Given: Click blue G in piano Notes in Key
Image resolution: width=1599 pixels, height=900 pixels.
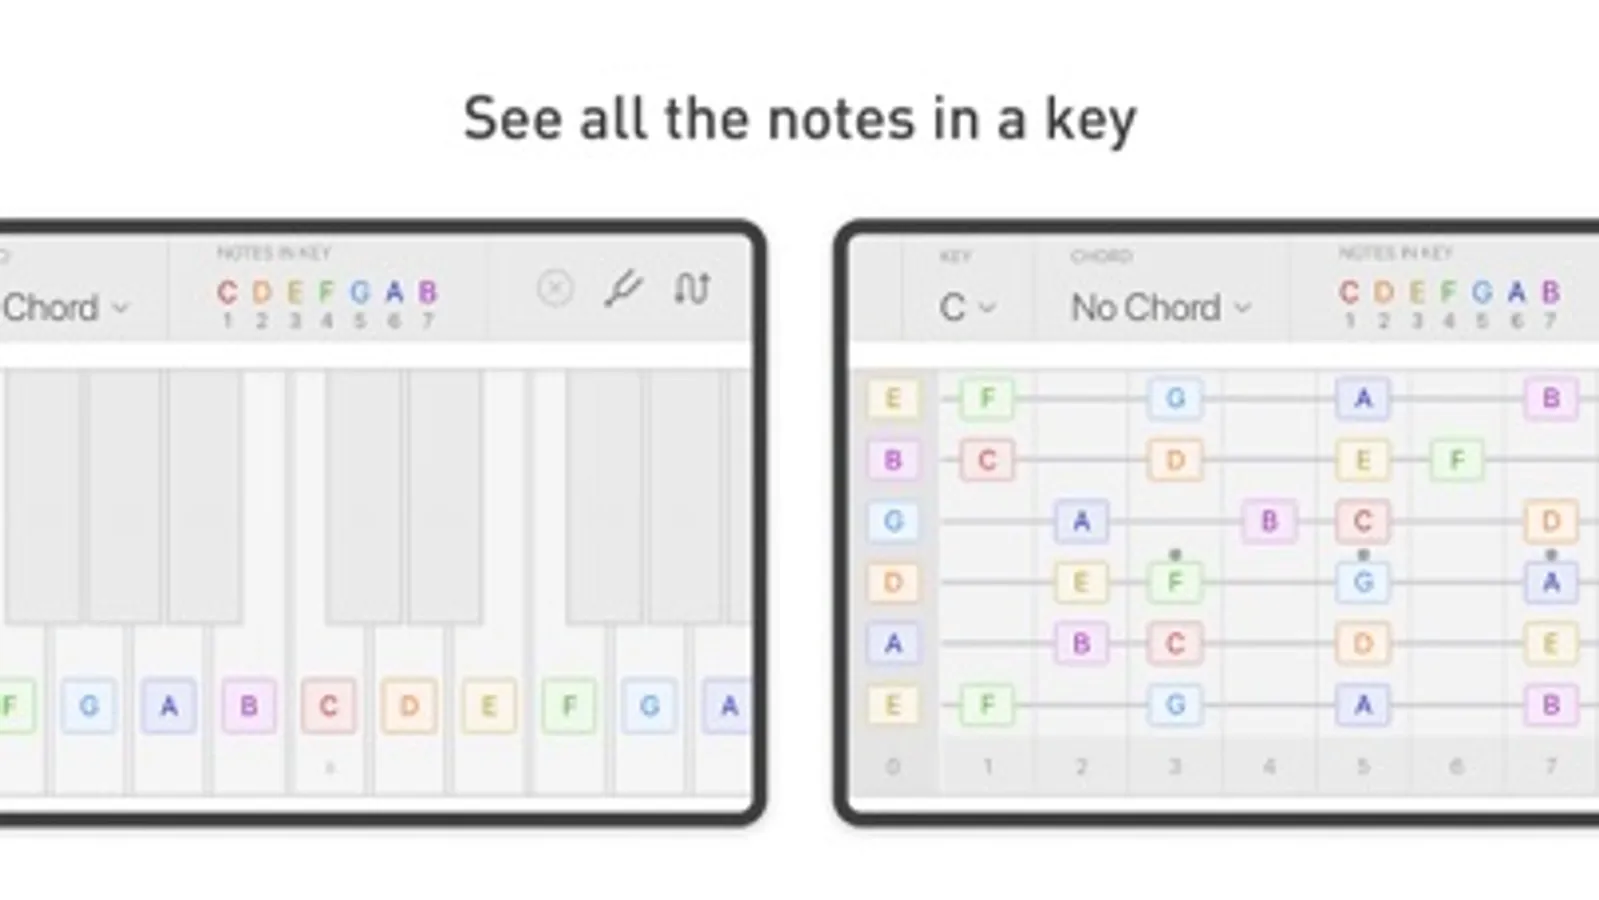Looking at the screenshot, I should point(360,293).
